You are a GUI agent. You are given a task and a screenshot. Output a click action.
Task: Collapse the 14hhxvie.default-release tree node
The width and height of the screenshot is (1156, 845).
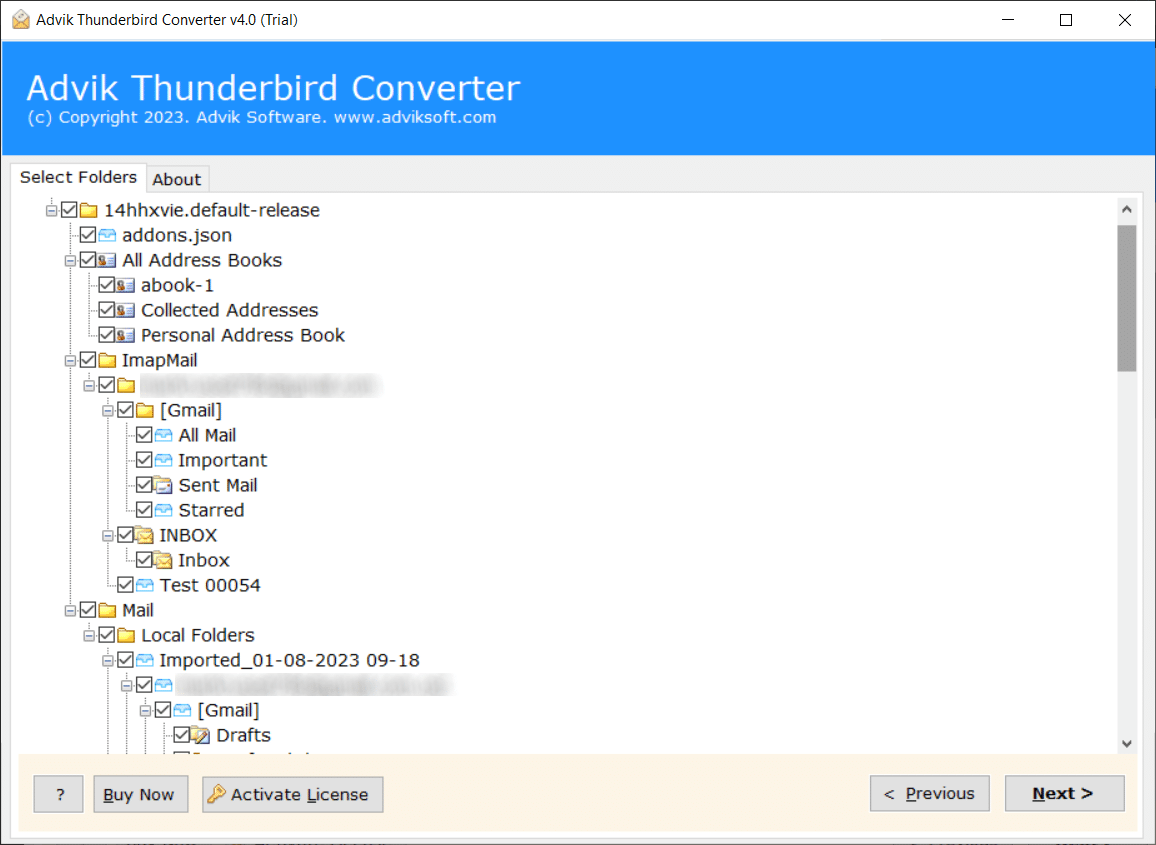point(51,211)
